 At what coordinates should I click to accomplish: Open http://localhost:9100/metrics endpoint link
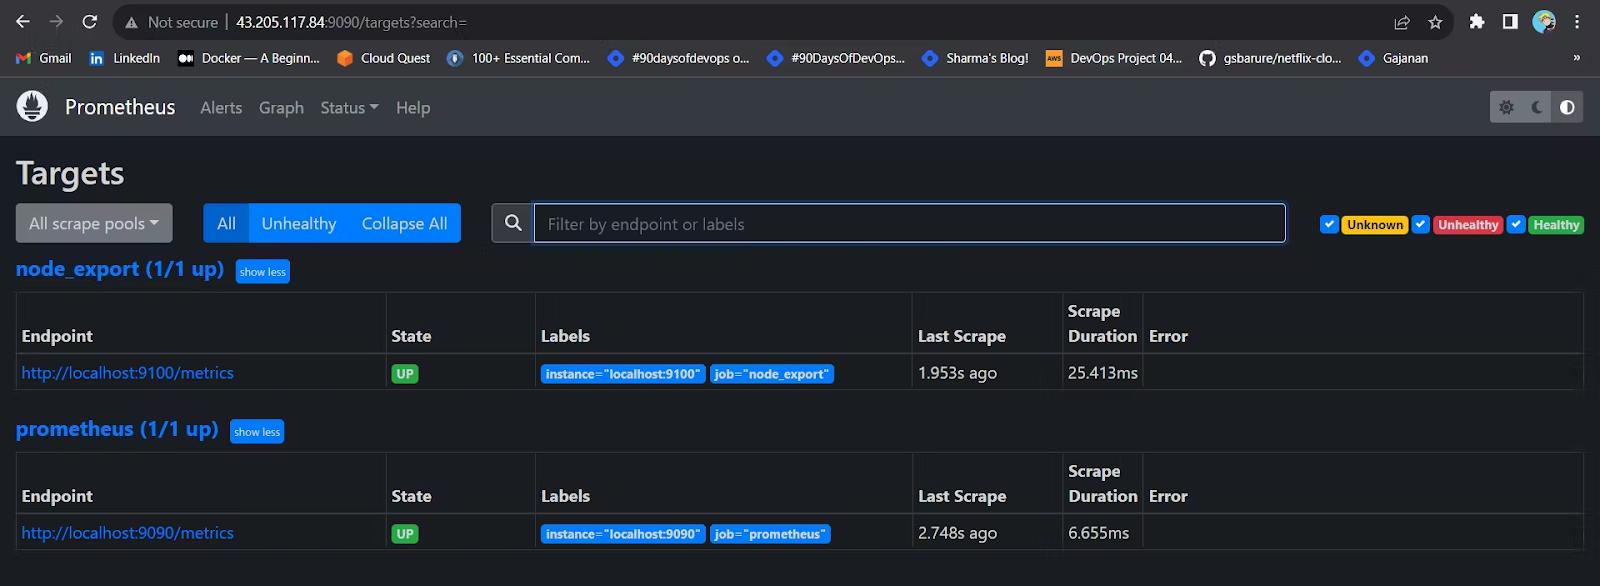click(128, 373)
